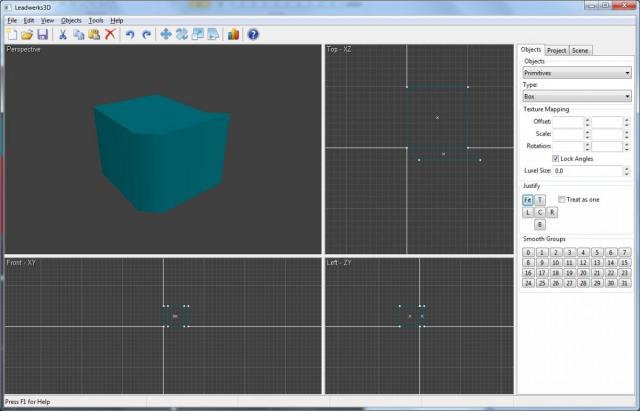
Task: Enable the Treat as one checkbox
Action: tap(561, 199)
